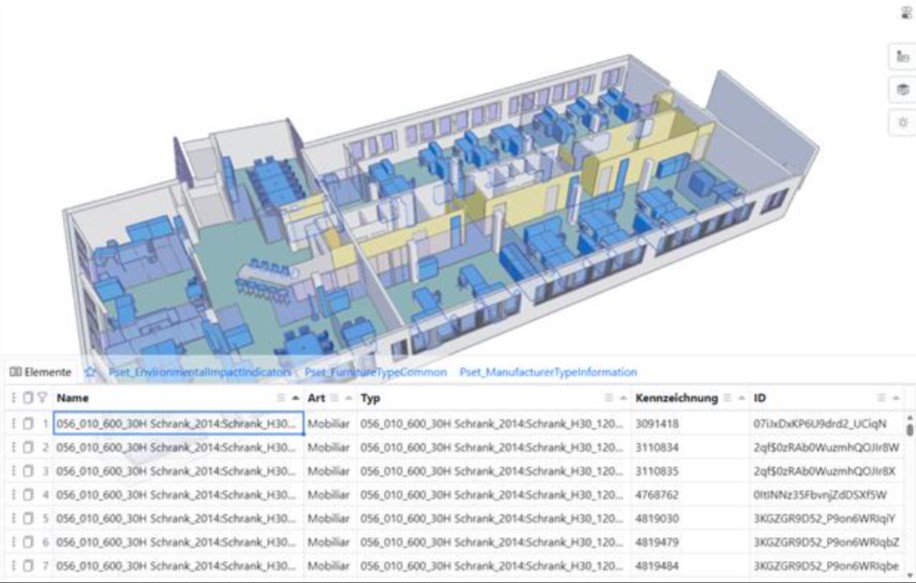Select the Name cell in row 1
Image resolution: width=916 pixels, height=583 pixels.
[x=178, y=424]
